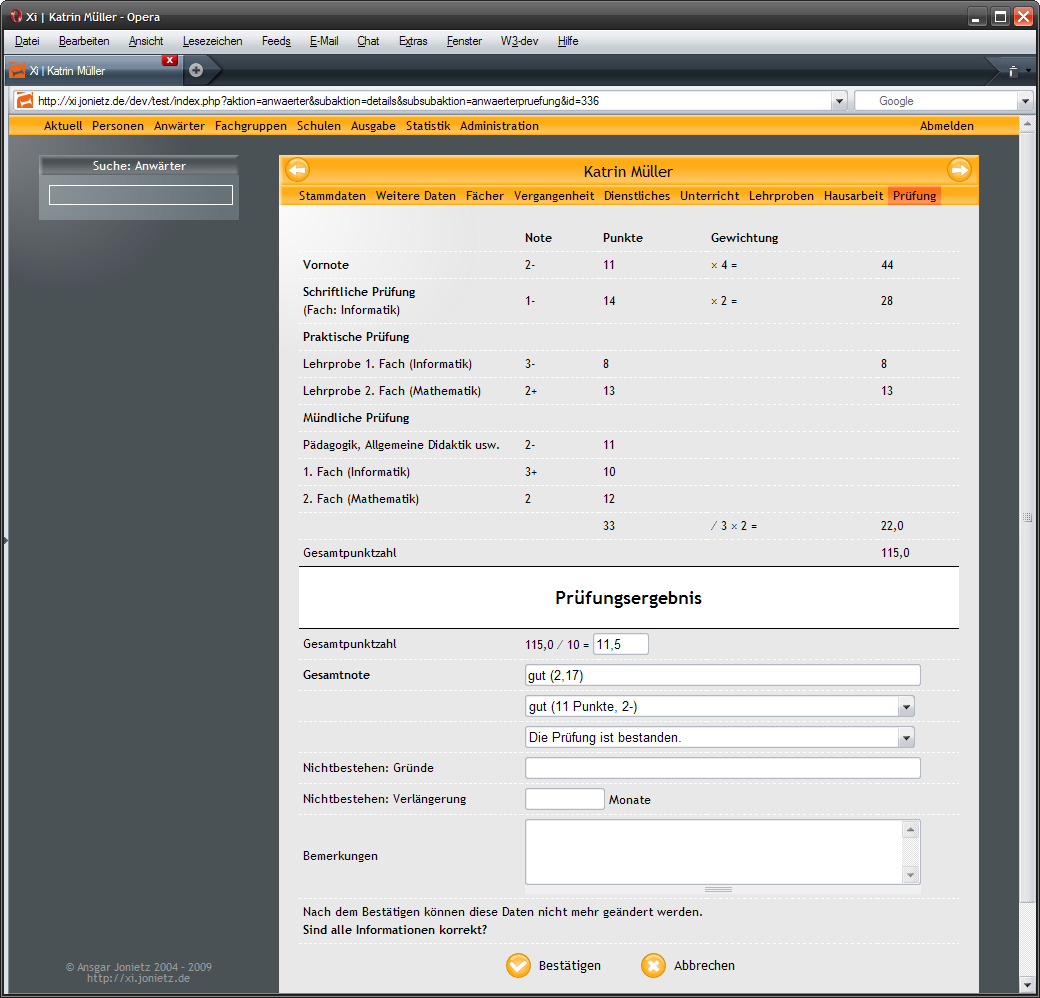Open the closed tabs trash icon
Viewport: 1040px width, 998px height.
point(1013,71)
